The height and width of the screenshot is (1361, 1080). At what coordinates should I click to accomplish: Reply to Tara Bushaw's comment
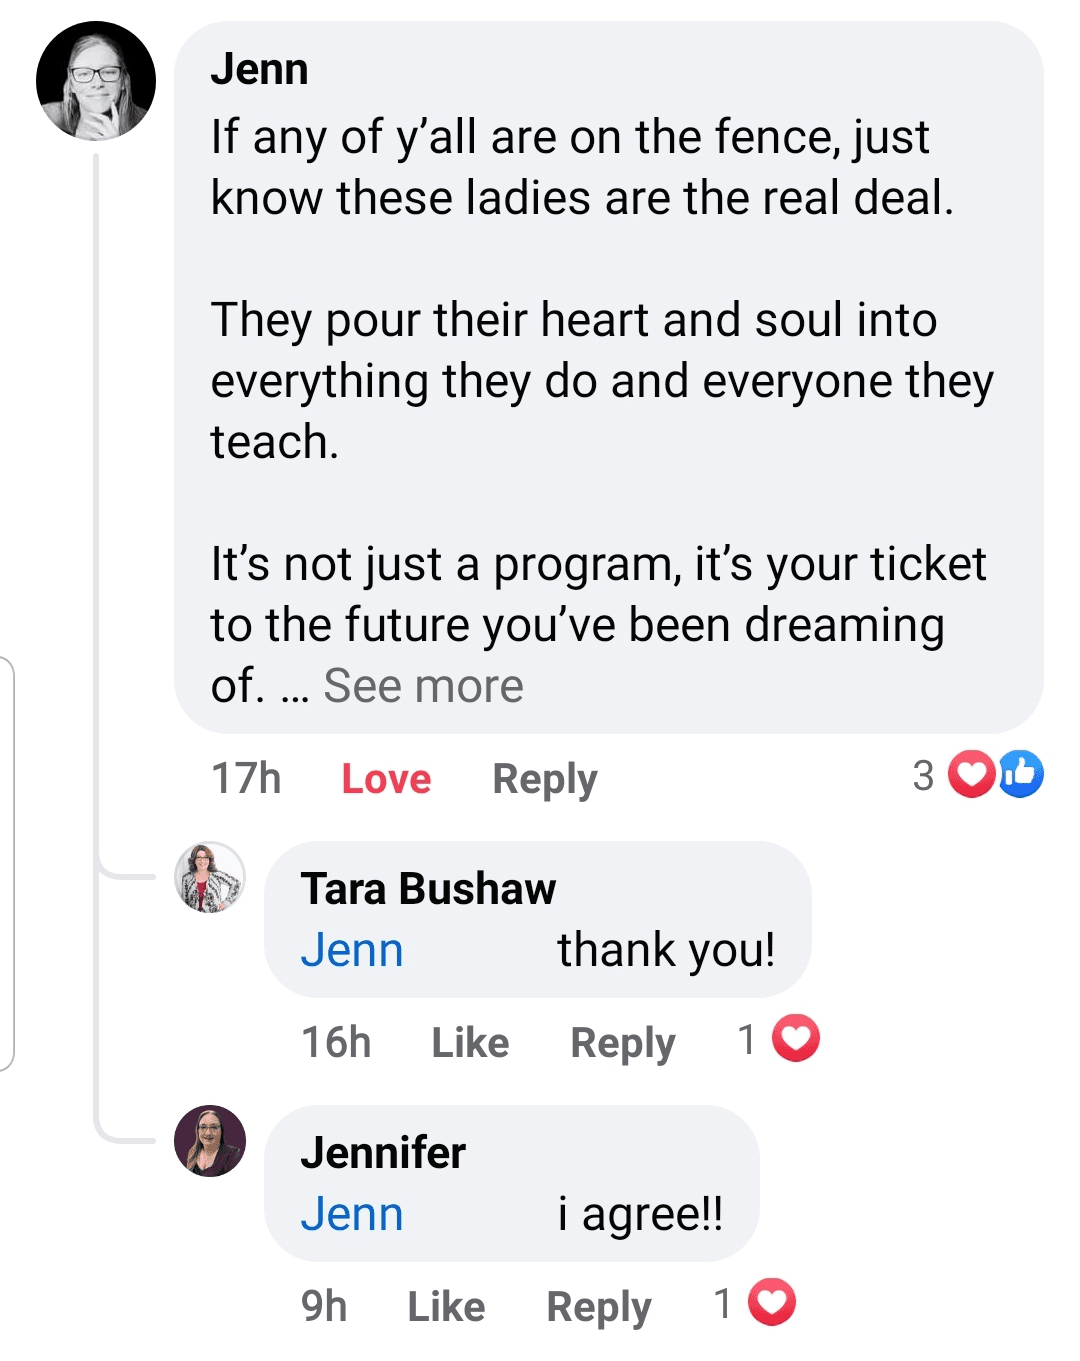click(x=623, y=1043)
